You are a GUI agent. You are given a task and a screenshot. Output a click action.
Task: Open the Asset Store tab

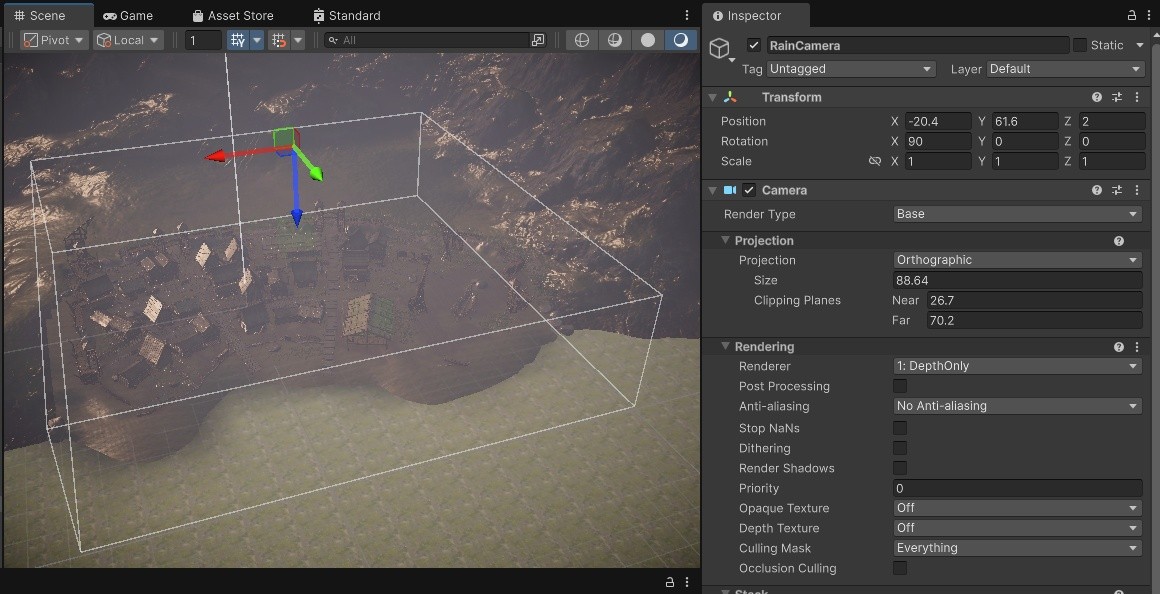coord(232,16)
